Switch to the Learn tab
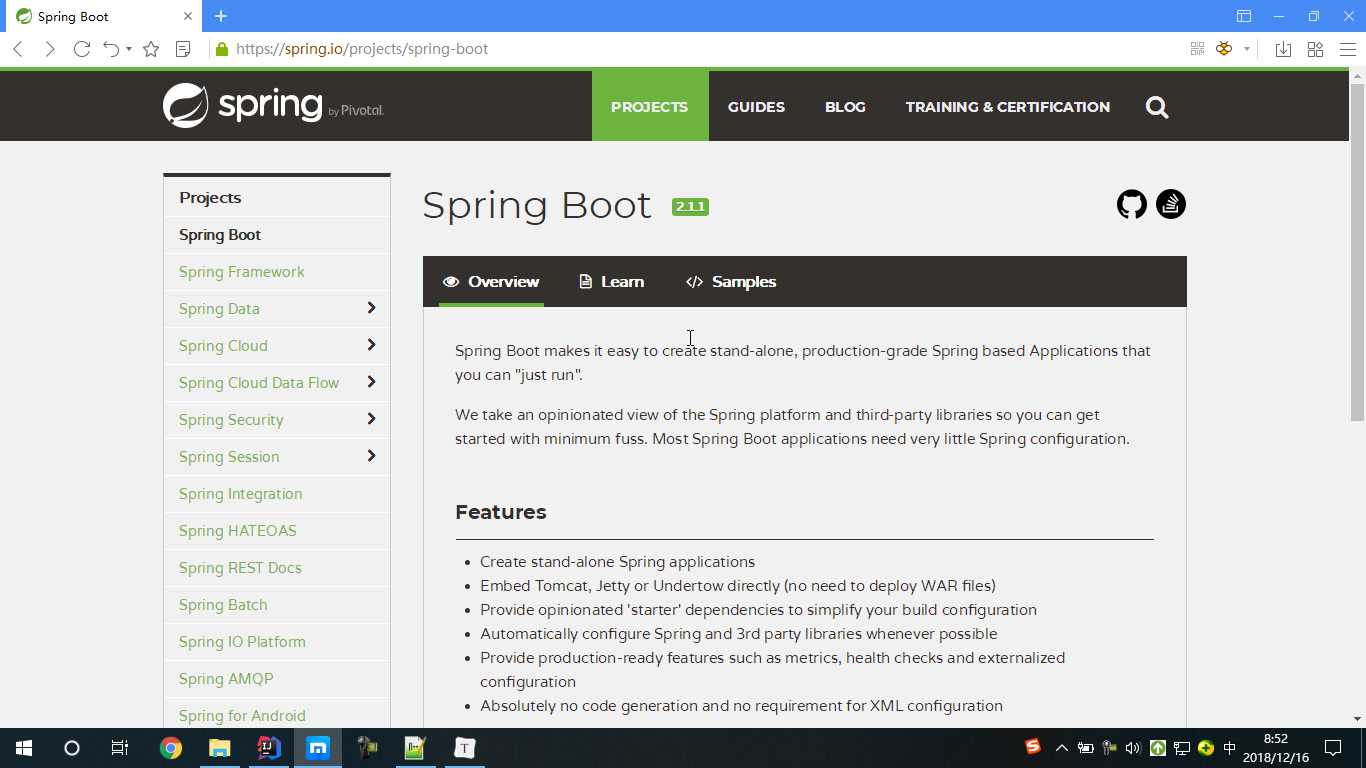The image size is (1366, 768). pos(611,282)
